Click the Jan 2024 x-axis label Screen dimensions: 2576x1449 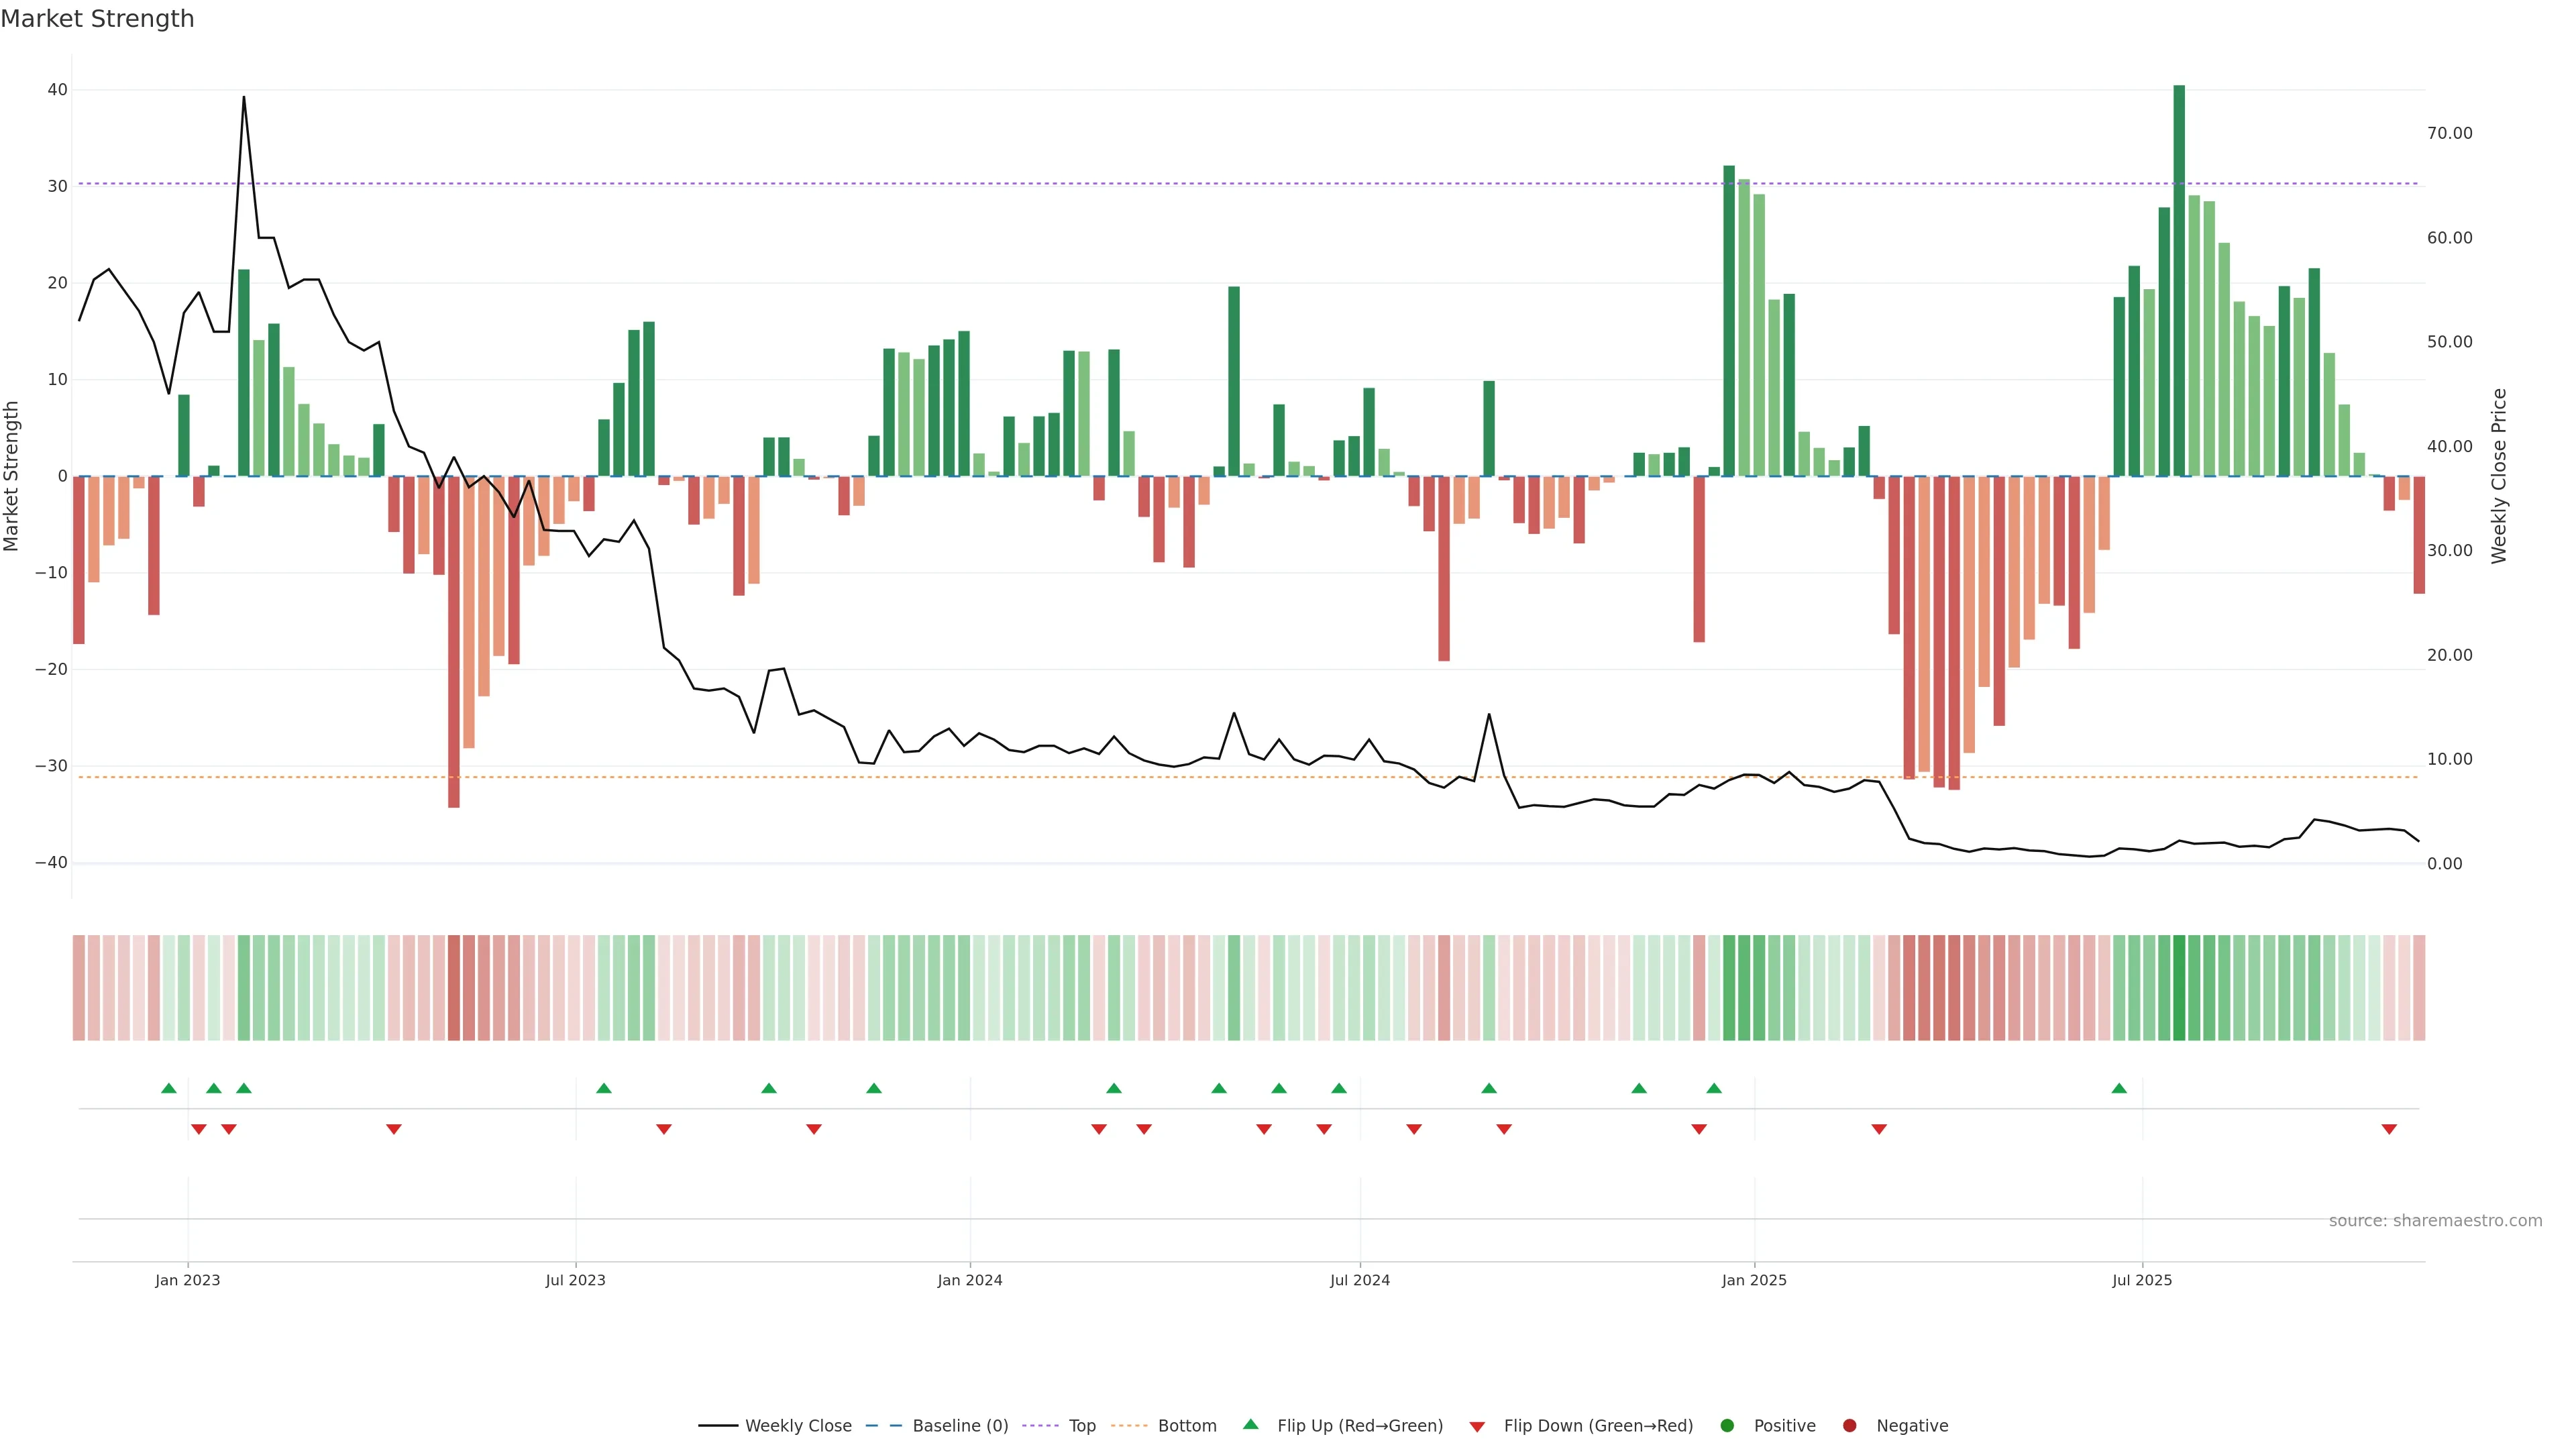click(x=969, y=1280)
